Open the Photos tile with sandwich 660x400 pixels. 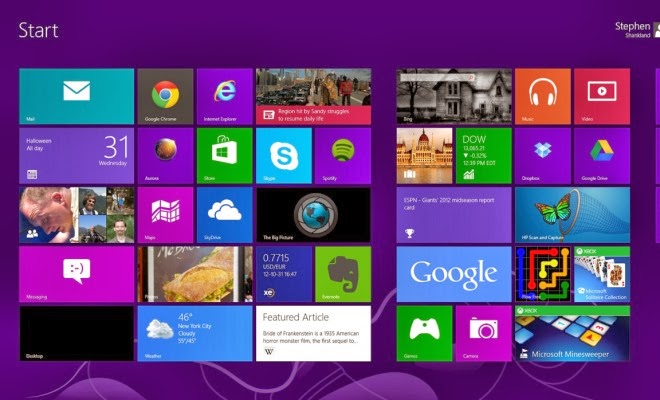(195, 274)
